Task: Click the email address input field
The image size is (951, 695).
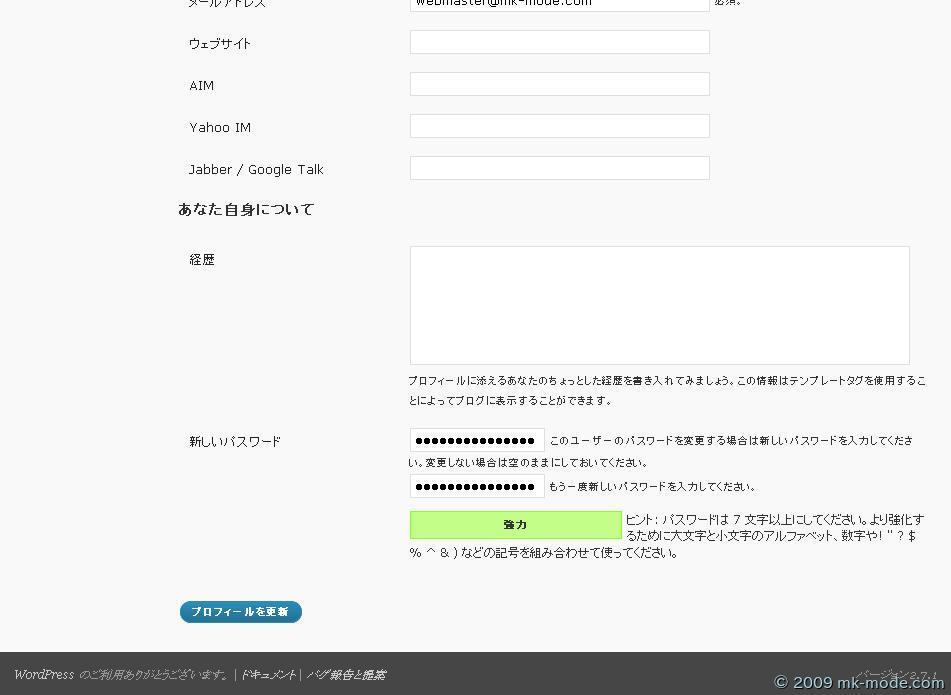Action: coord(559,4)
